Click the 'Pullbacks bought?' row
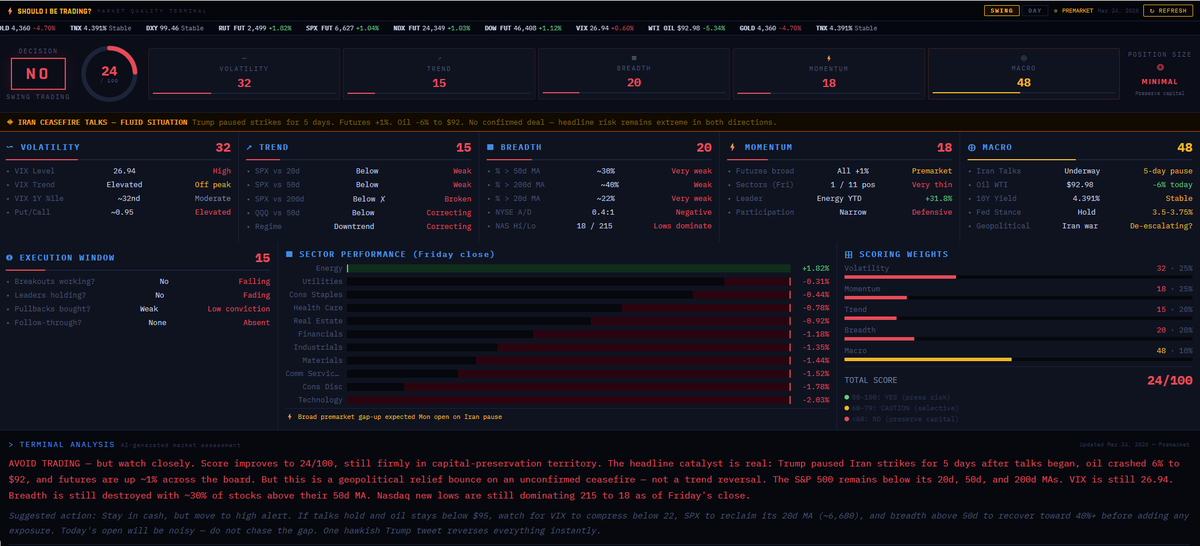 138,309
